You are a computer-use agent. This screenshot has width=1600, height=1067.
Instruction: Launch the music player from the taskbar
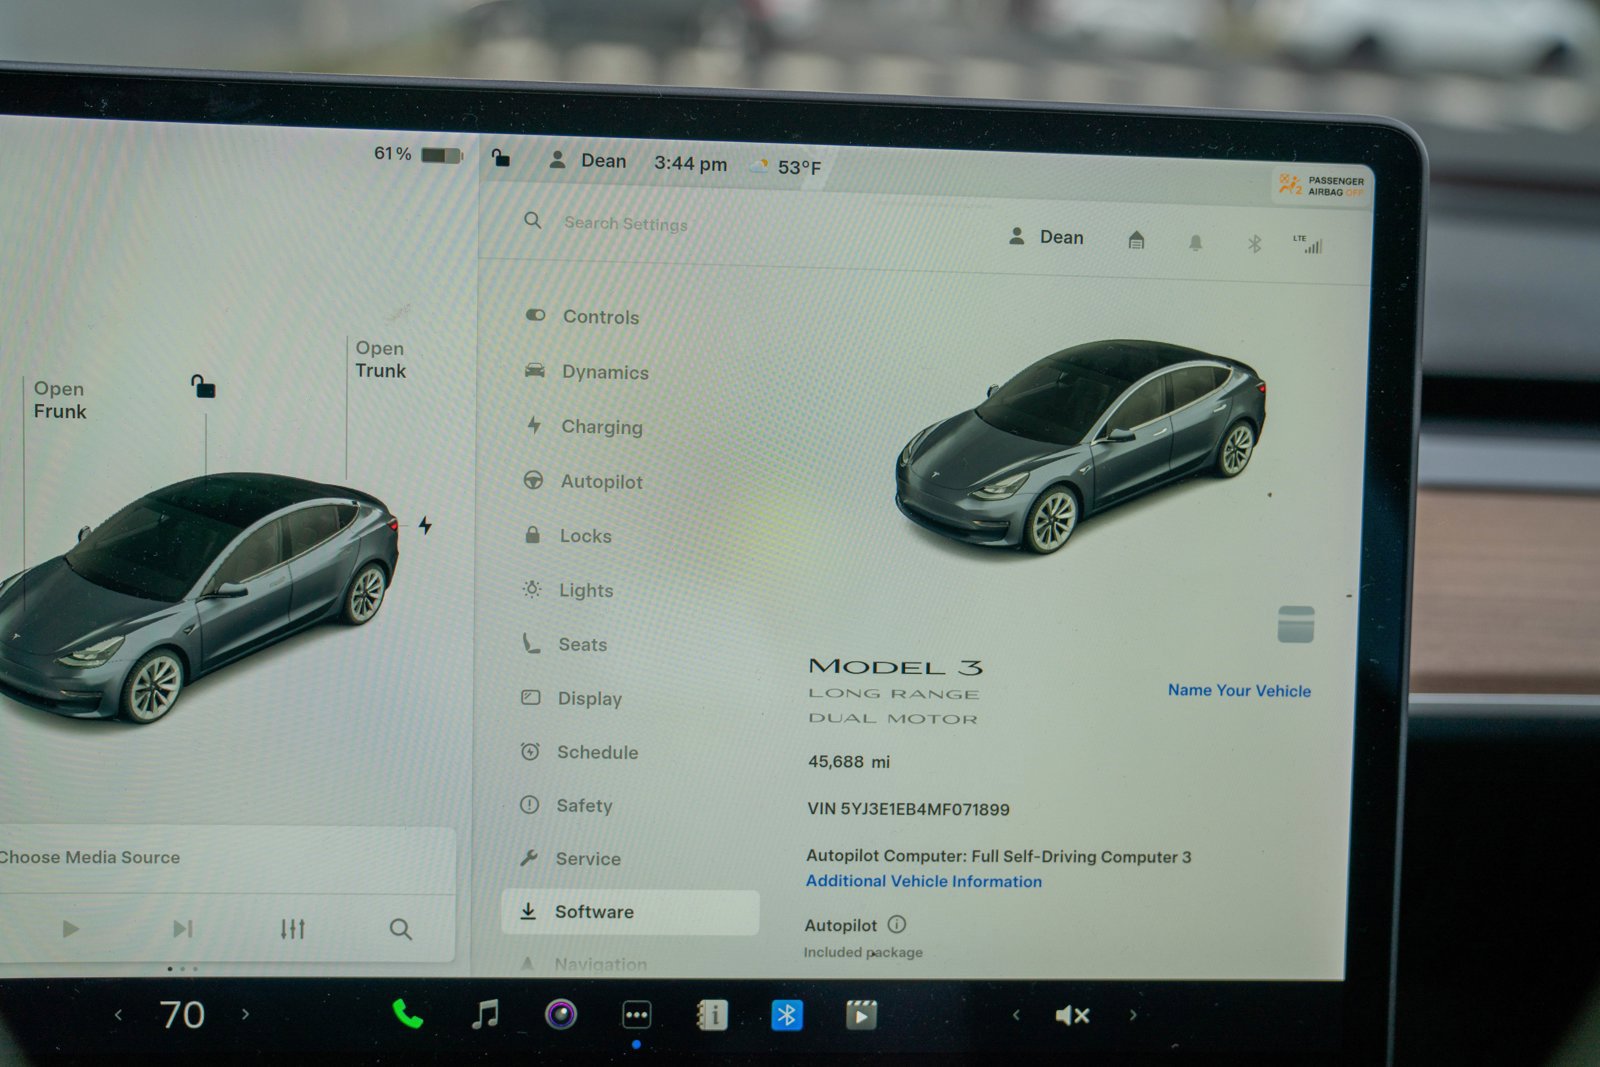coord(486,1015)
